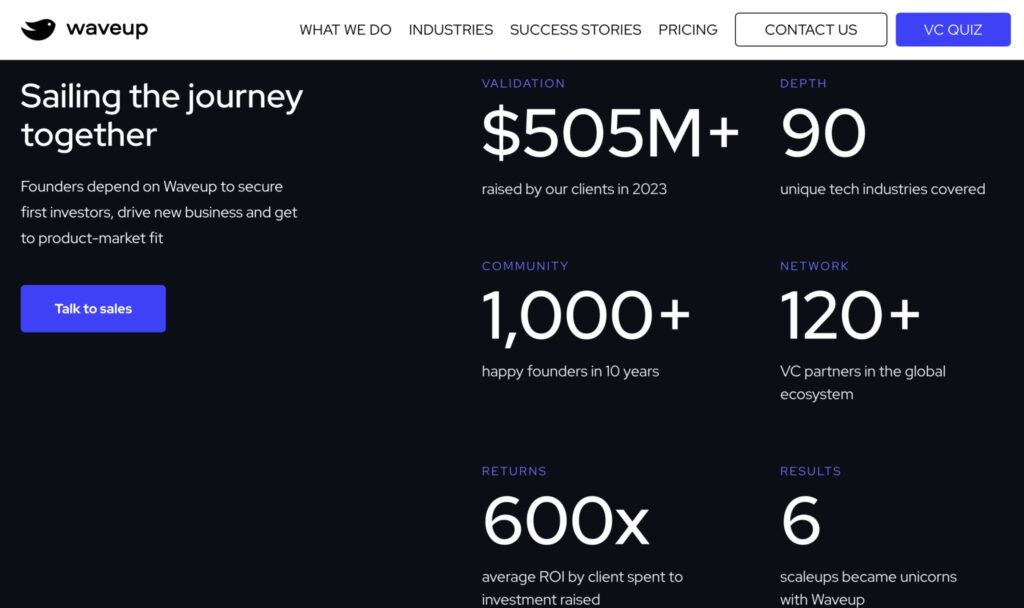Click the waveup brand name text
This screenshot has width=1024, height=608.
[107, 29]
